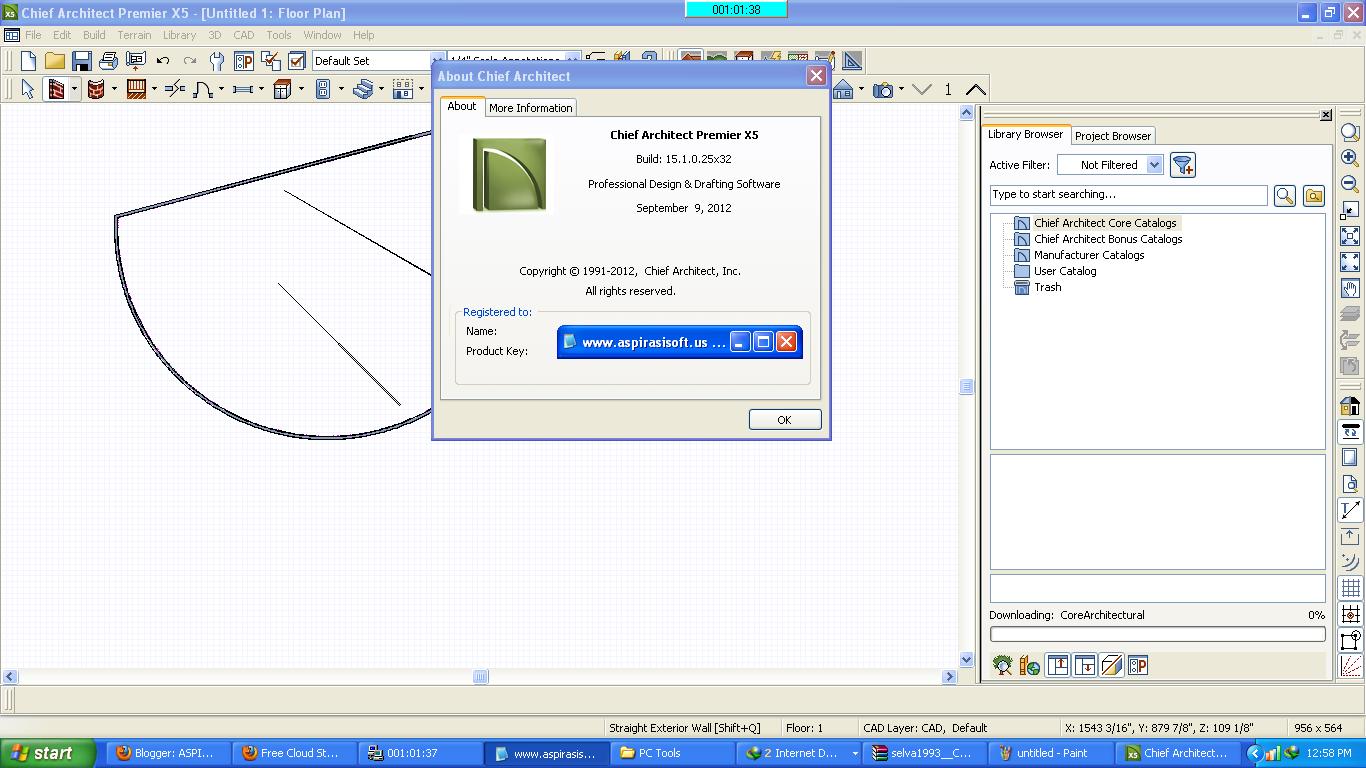
Task: Switch to the Project Browser tab
Action: coord(1113,136)
